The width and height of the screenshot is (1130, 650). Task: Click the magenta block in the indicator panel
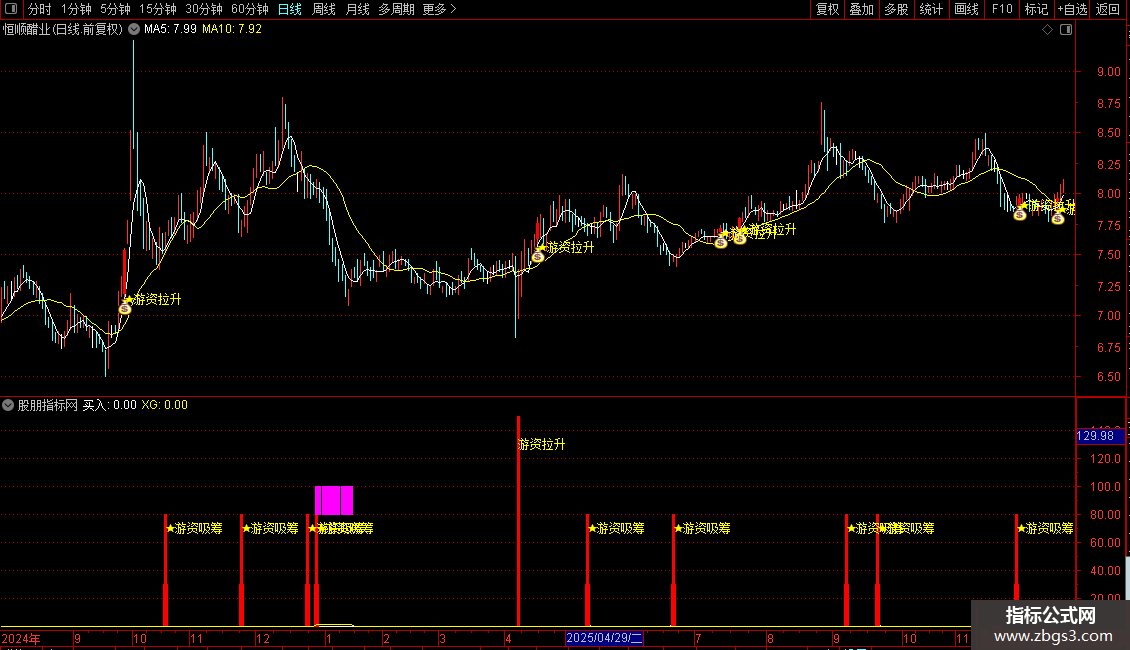334,500
